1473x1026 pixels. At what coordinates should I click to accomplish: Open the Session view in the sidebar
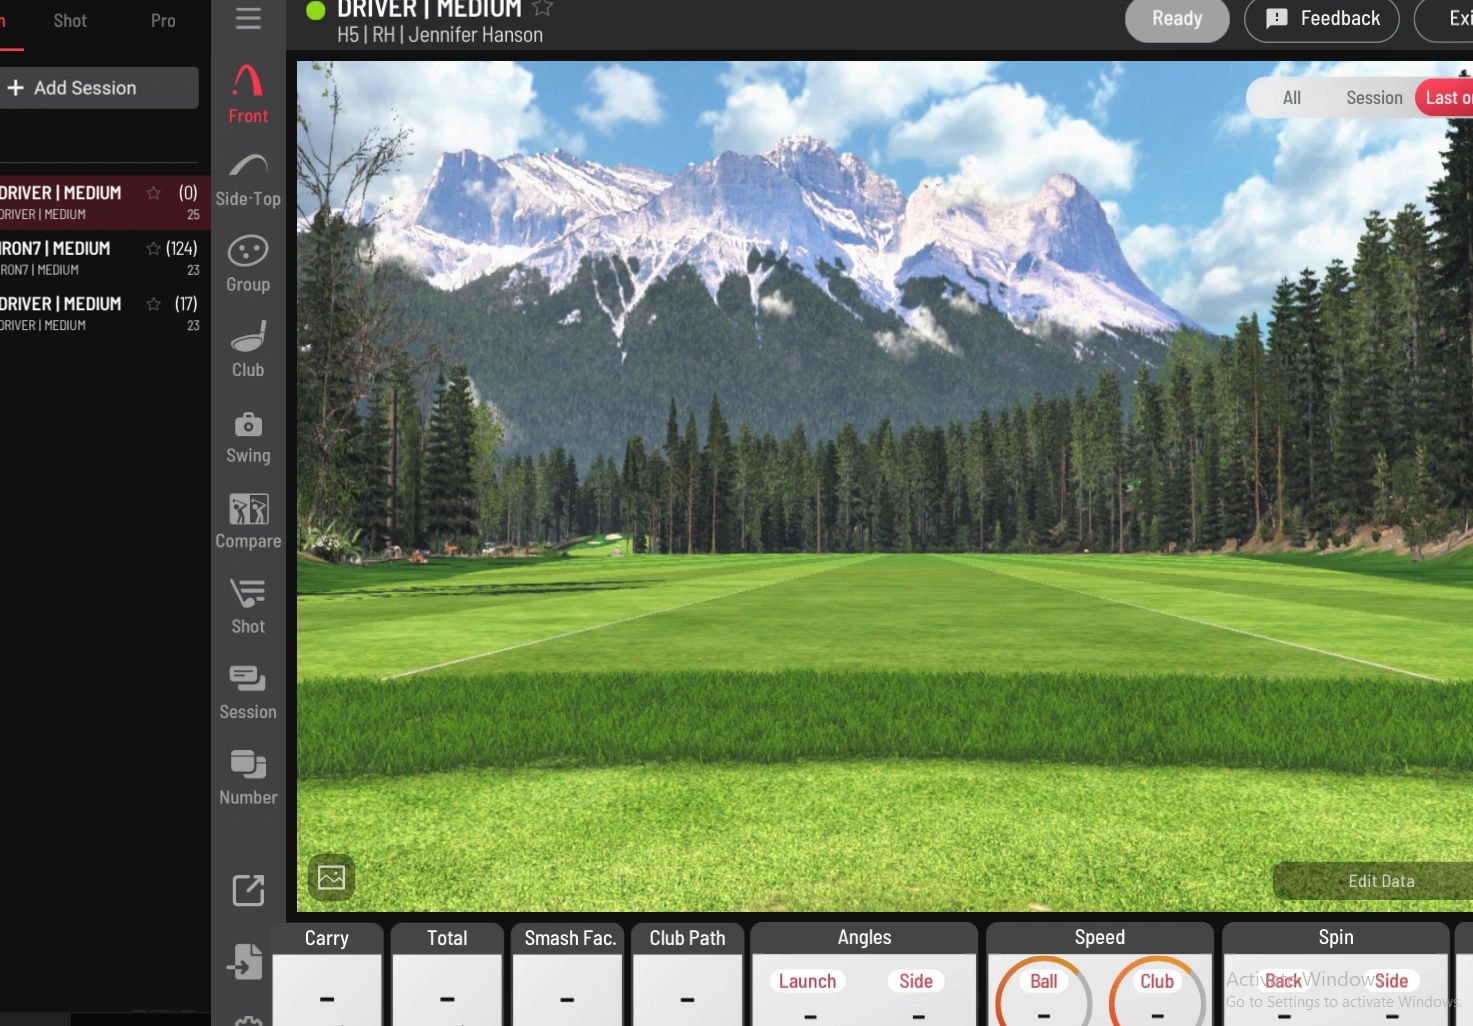248,692
